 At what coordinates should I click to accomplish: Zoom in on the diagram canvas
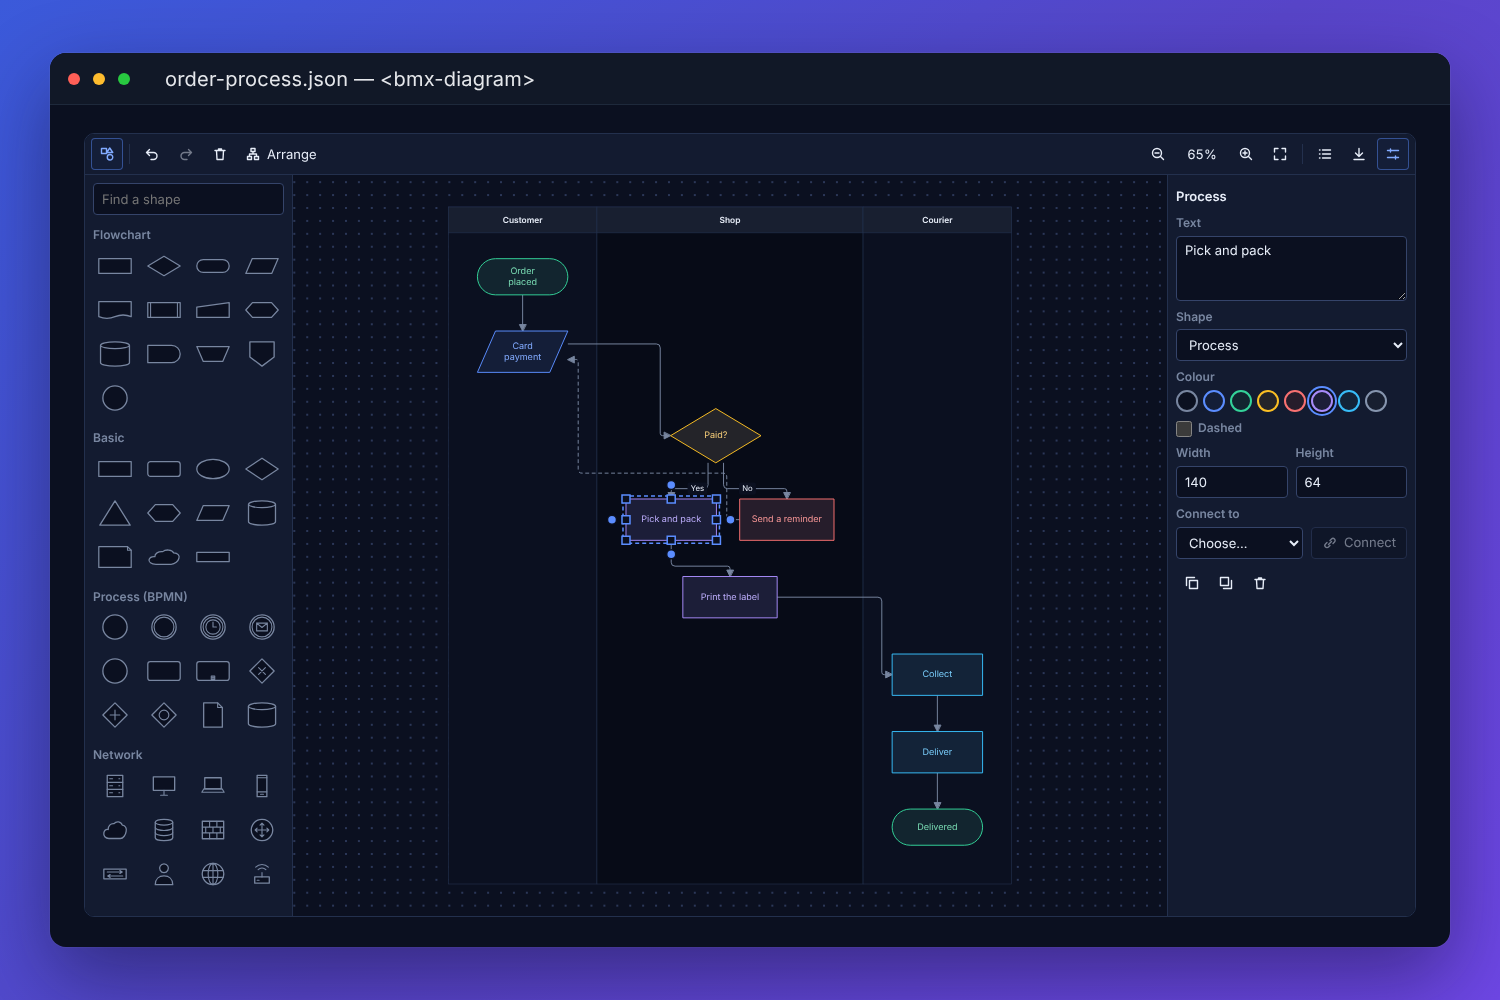[x=1246, y=154]
